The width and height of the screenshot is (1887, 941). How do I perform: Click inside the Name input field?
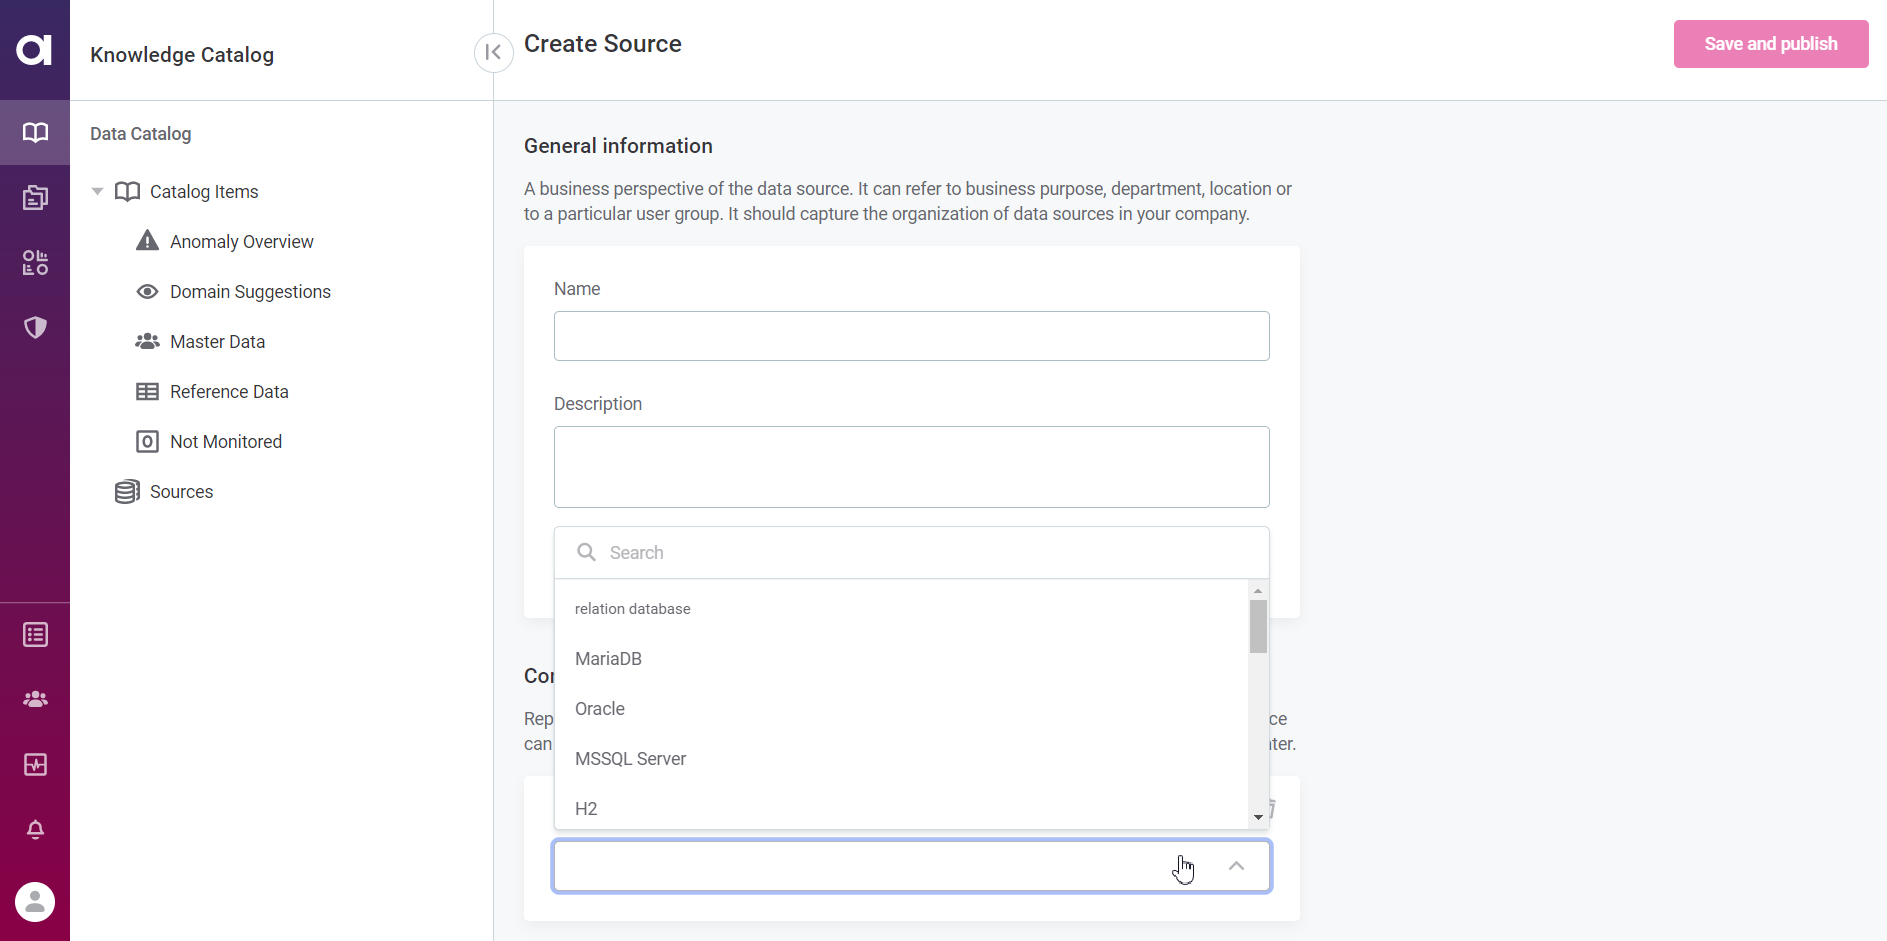tap(911, 336)
